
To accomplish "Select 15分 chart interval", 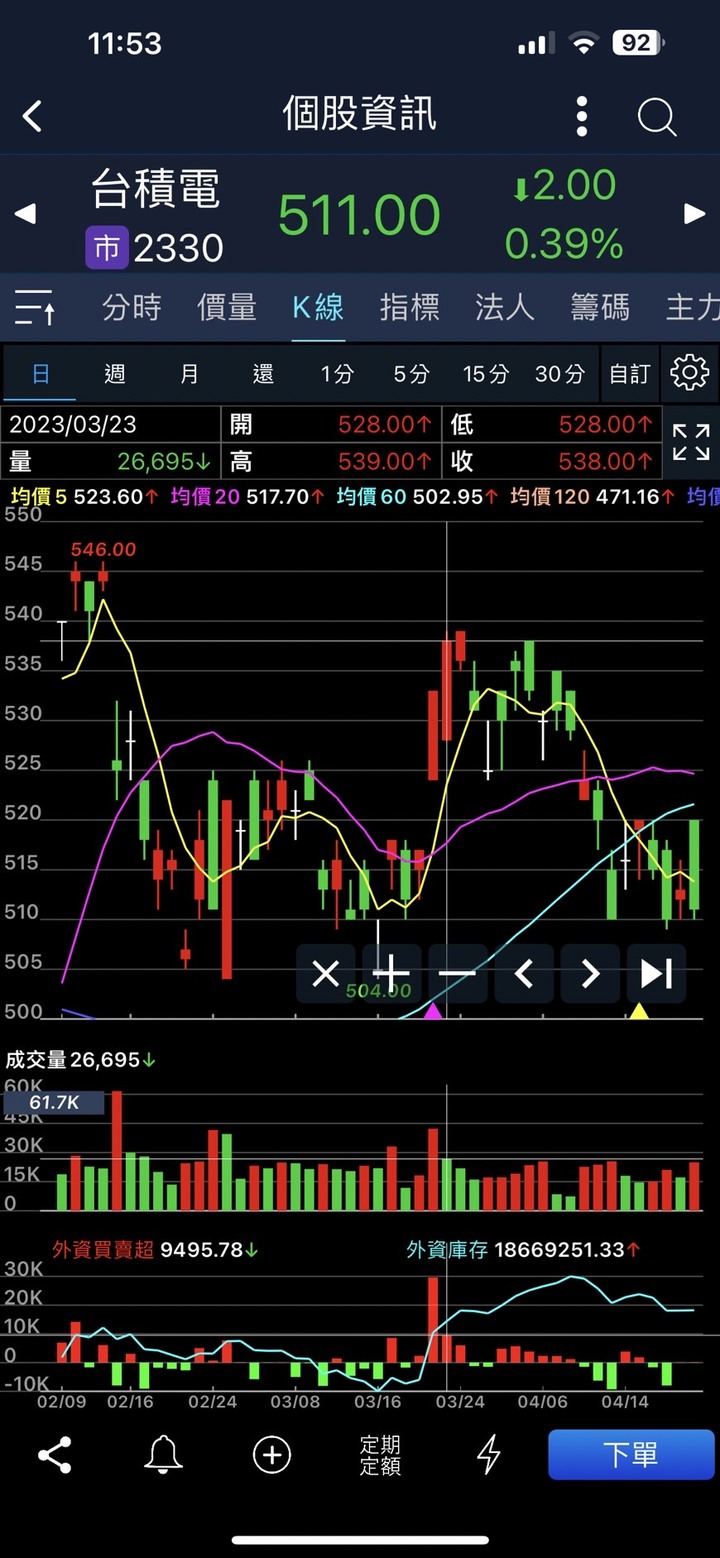I will (x=485, y=374).
